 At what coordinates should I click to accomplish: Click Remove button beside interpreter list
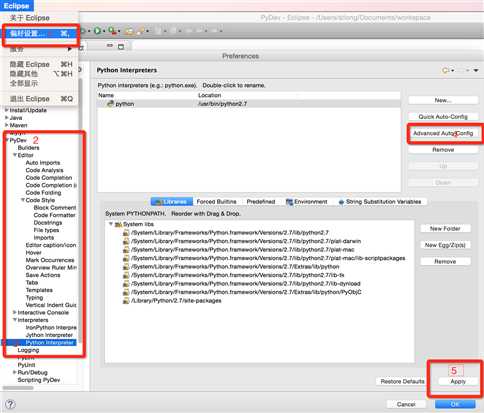point(443,150)
